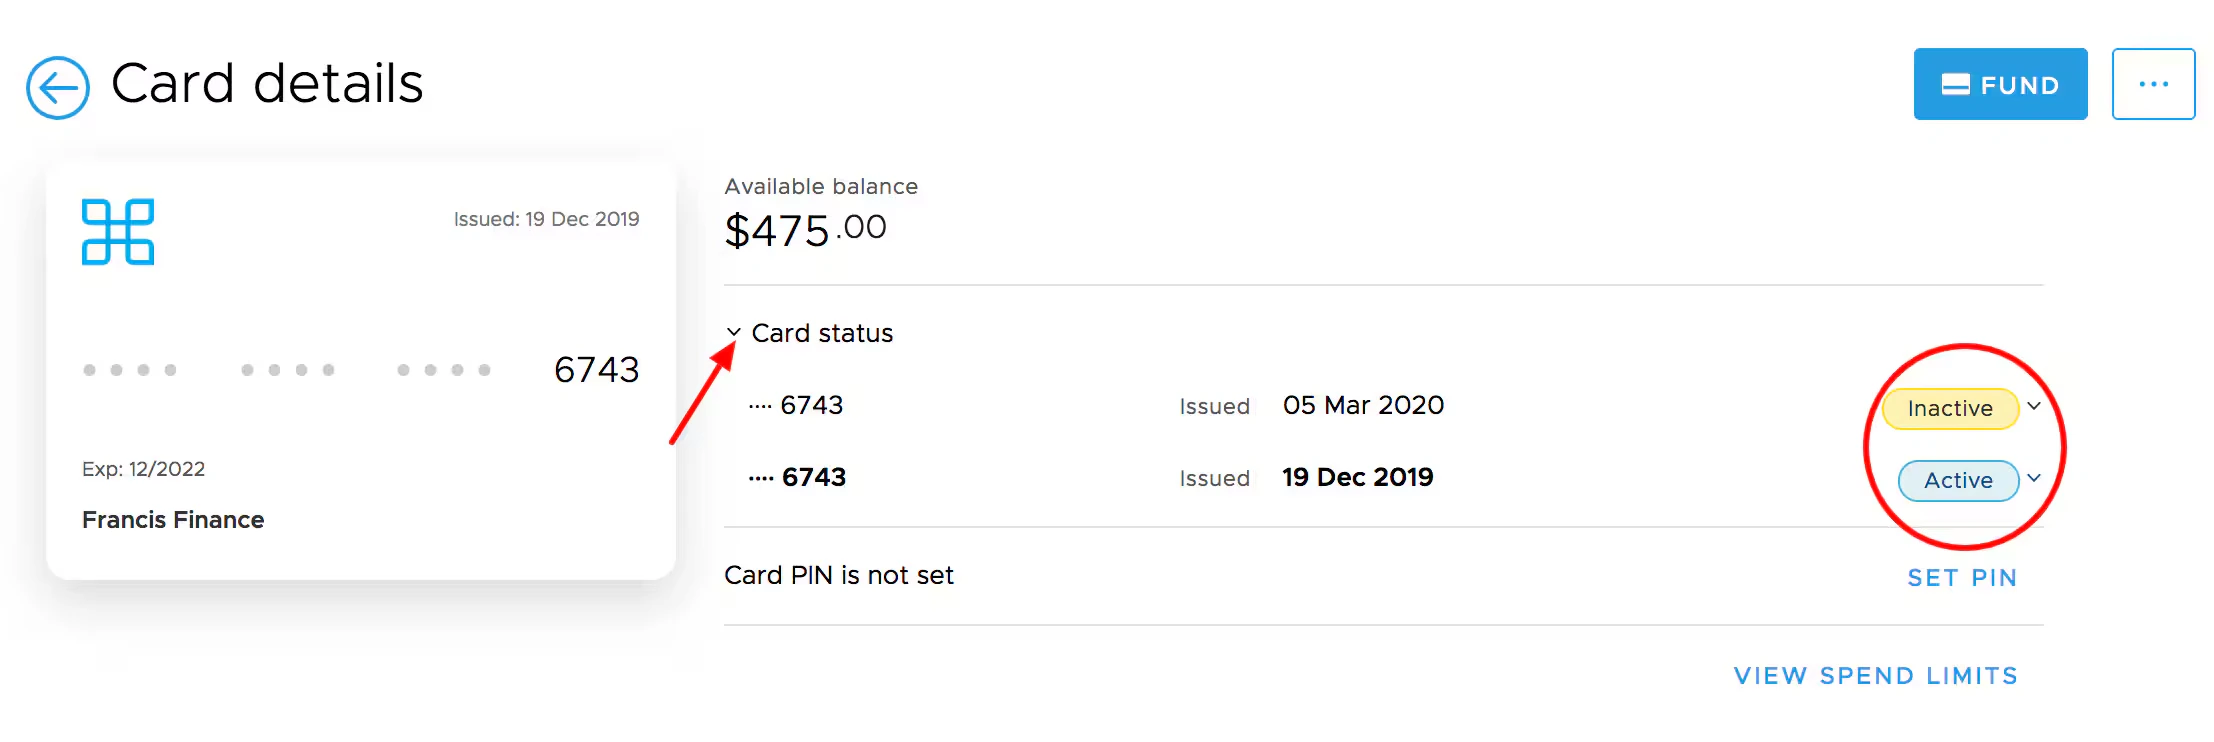
Task: Click the Francis Finance cardholder name
Action: [x=173, y=520]
